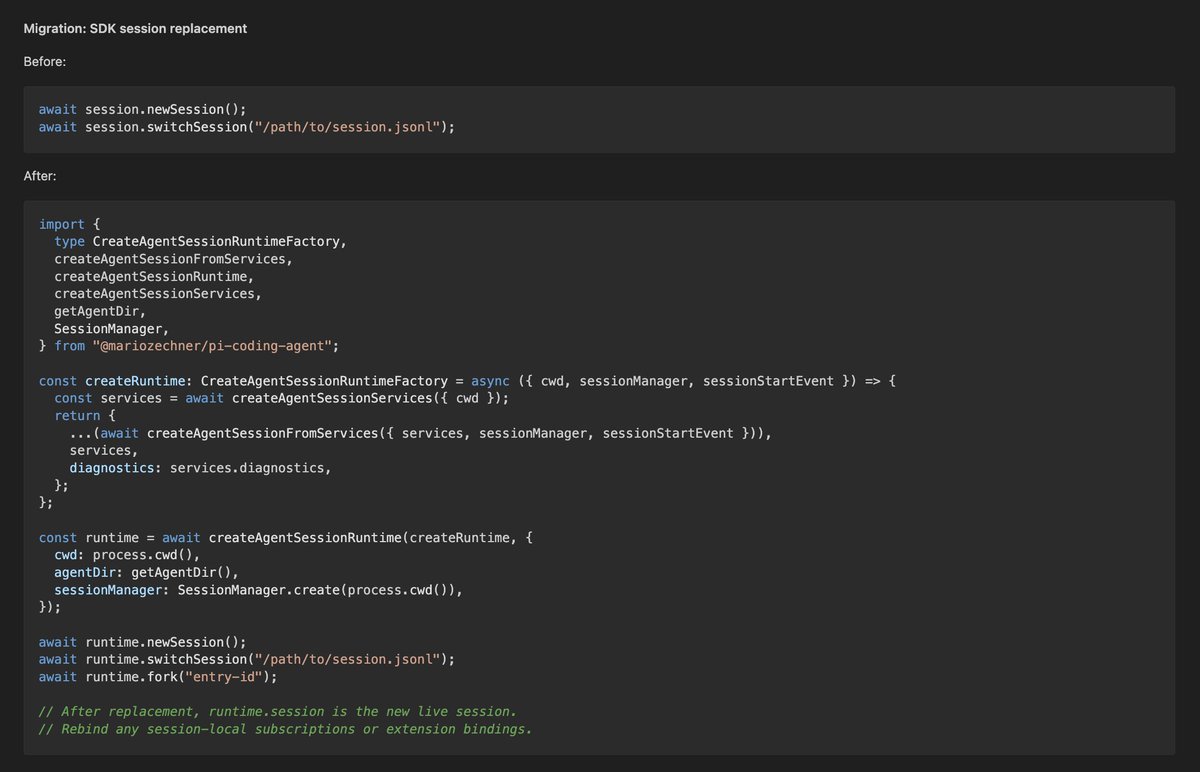This screenshot has width=1200, height=772.
Task: Click the line containing only "services,"
Action: (x=104, y=450)
